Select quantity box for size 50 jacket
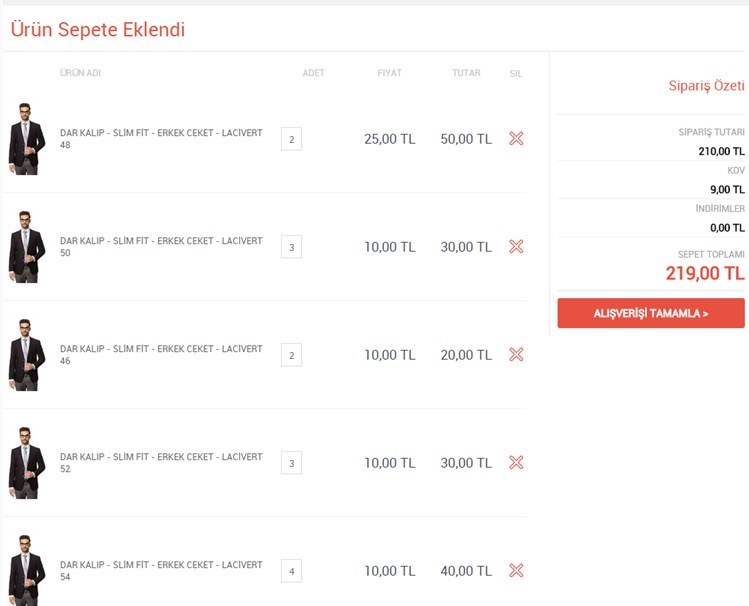Viewport: 749px width, 606px height. tap(291, 247)
